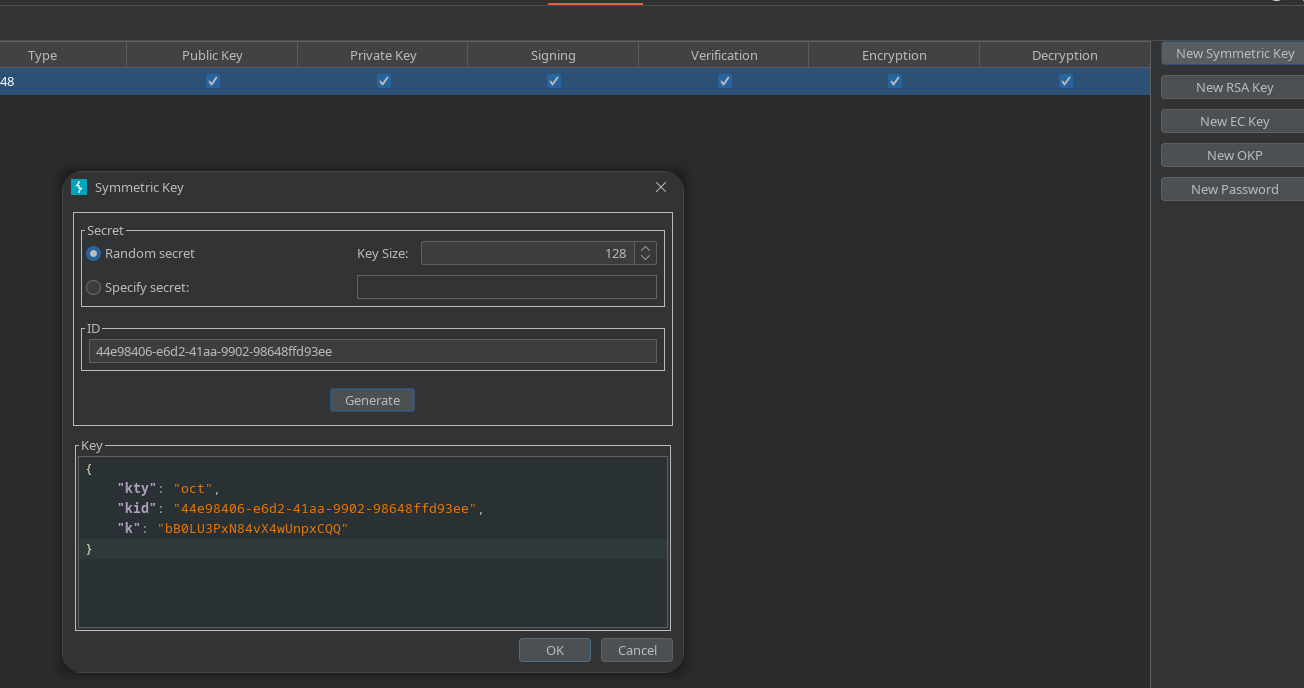Select the Random secret radio button
This screenshot has height=688, width=1304.
click(x=94, y=254)
